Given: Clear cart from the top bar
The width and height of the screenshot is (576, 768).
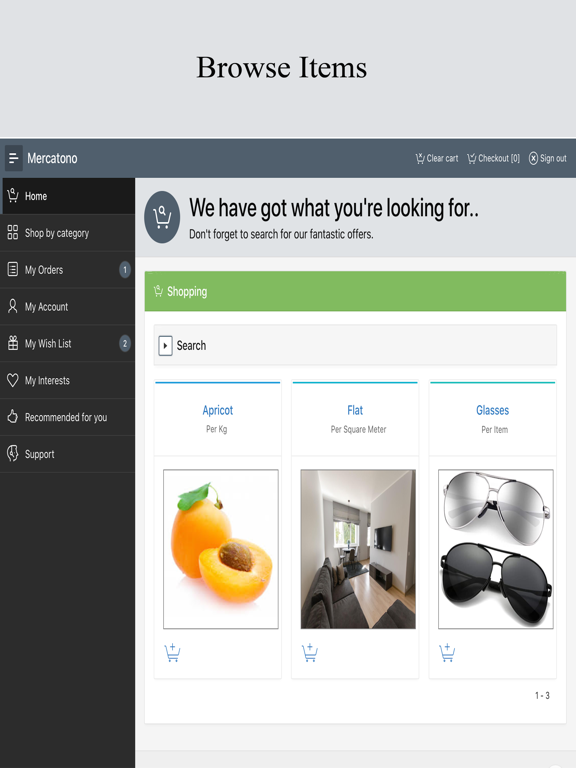Looking at the screenshot, I should coord(437,158).
